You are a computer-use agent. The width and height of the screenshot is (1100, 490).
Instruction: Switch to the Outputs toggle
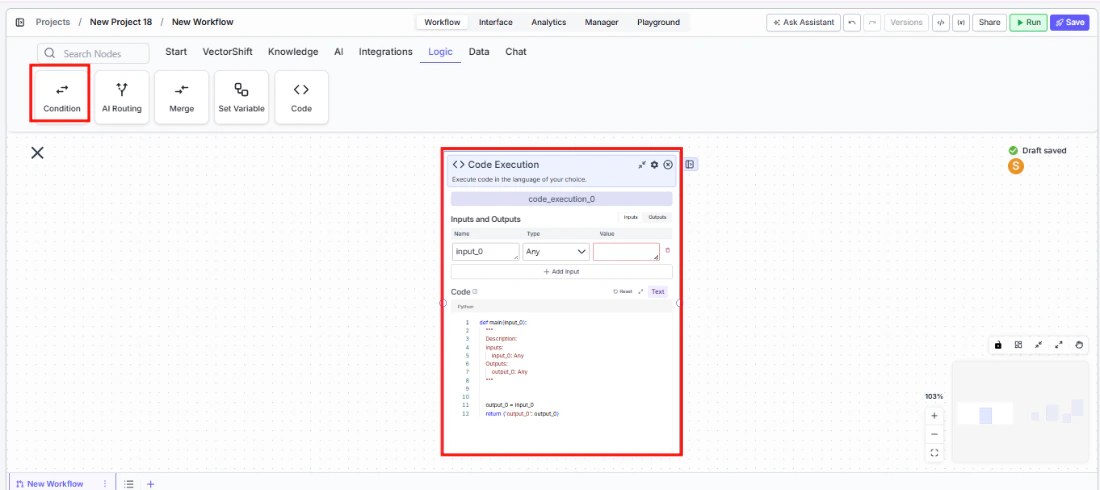(657, 218)
